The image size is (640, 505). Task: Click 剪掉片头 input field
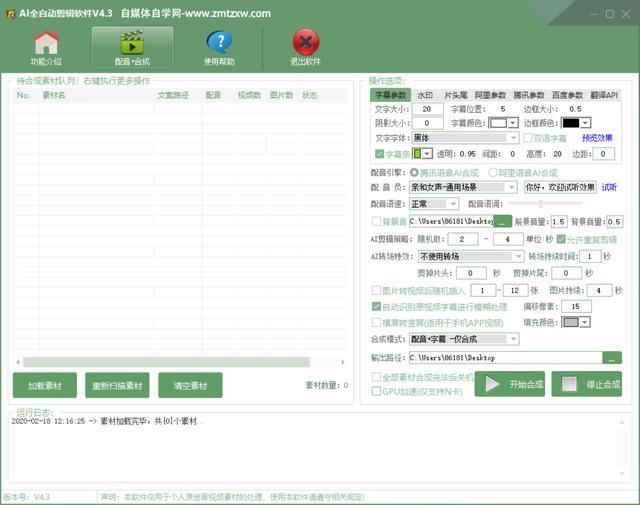(471, 273)
